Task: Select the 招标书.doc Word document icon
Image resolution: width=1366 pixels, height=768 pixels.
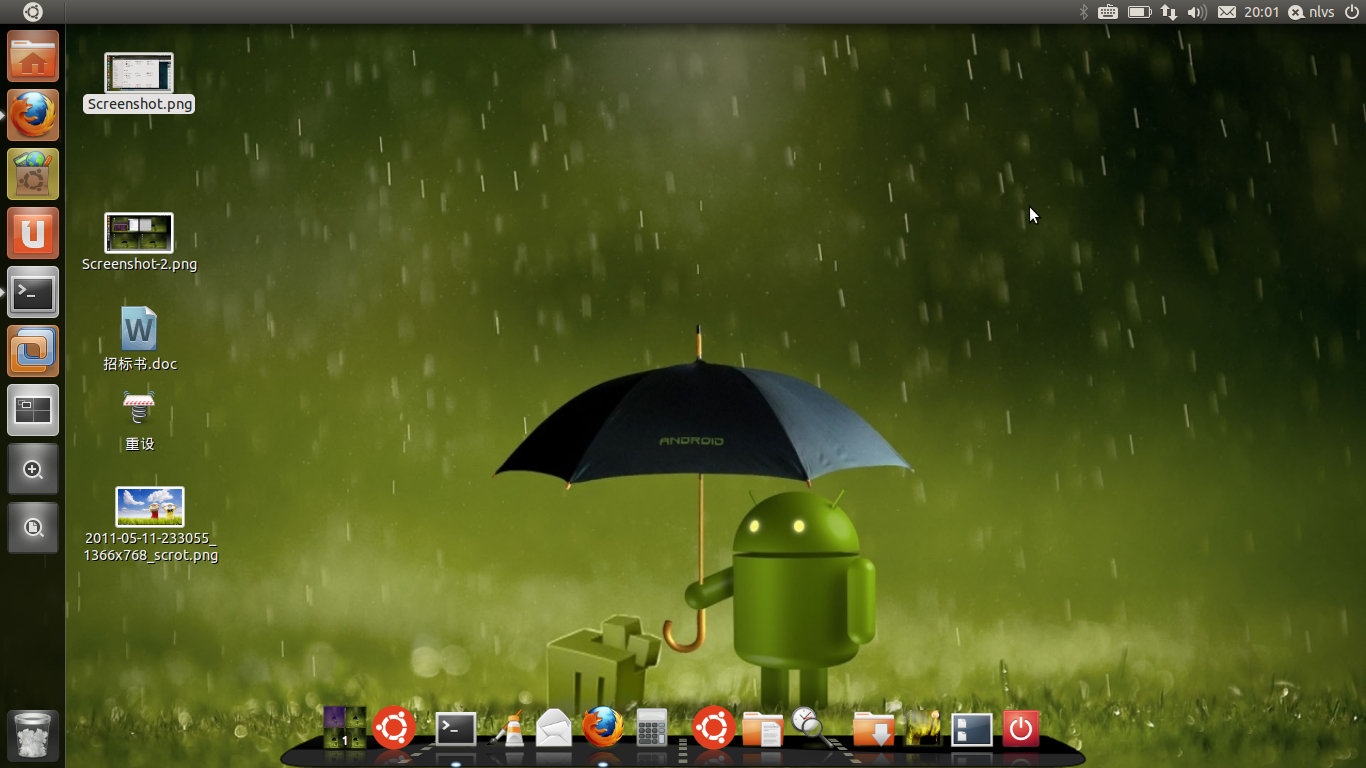Action: [x=139, y=329]
